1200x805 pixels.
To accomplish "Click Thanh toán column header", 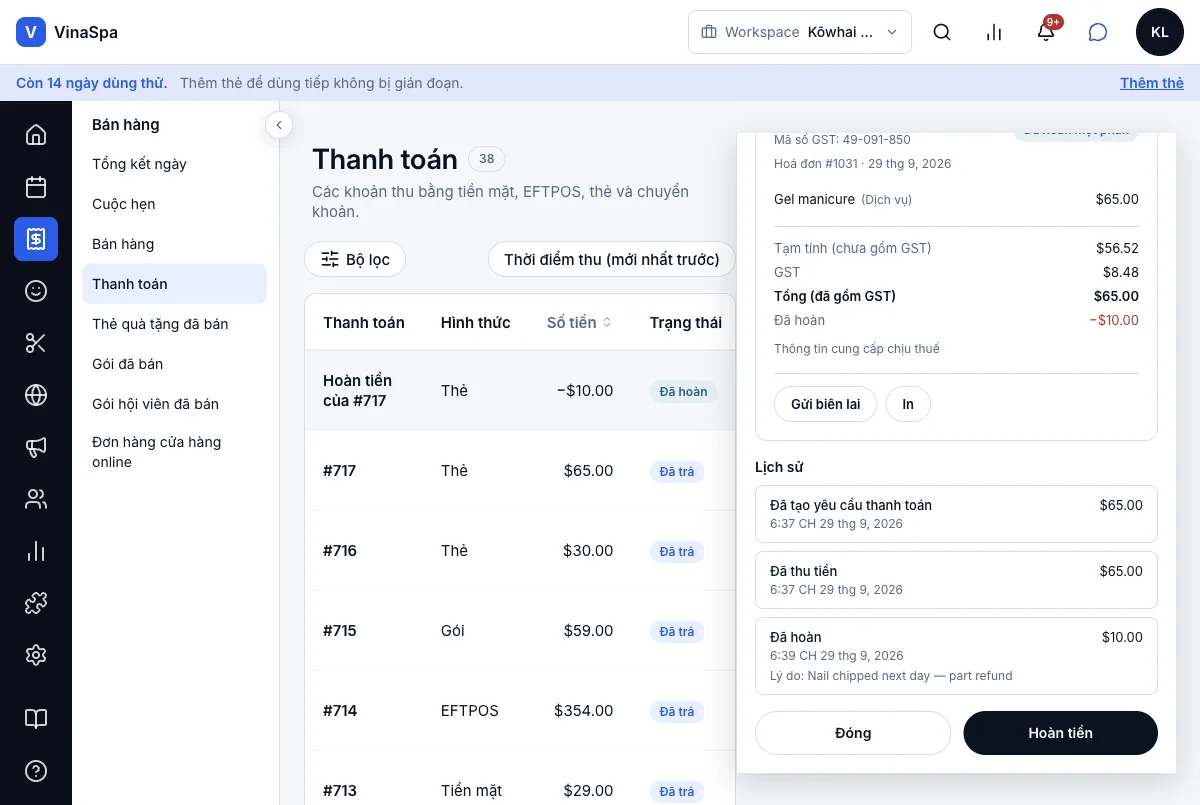I will [x=364, y=322].
